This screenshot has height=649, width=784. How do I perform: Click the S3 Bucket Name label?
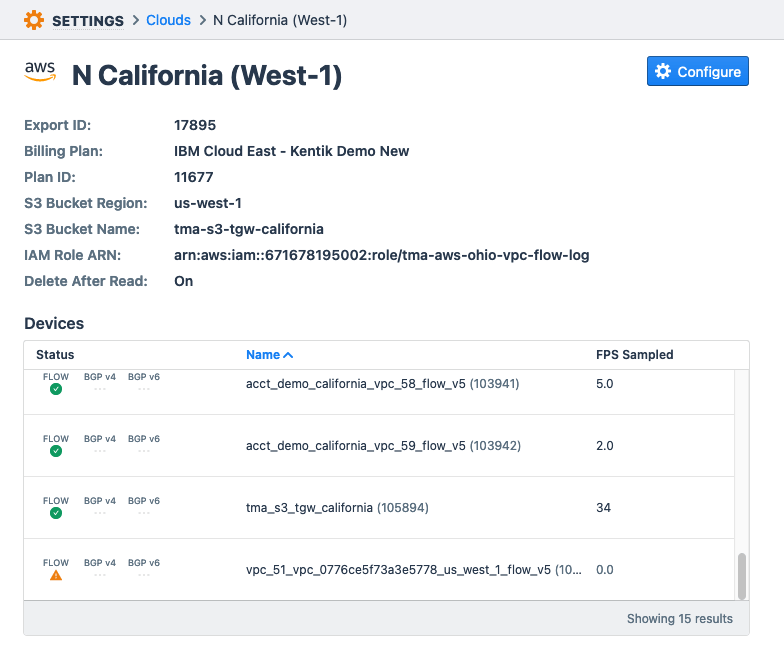(x=82, y=229)
